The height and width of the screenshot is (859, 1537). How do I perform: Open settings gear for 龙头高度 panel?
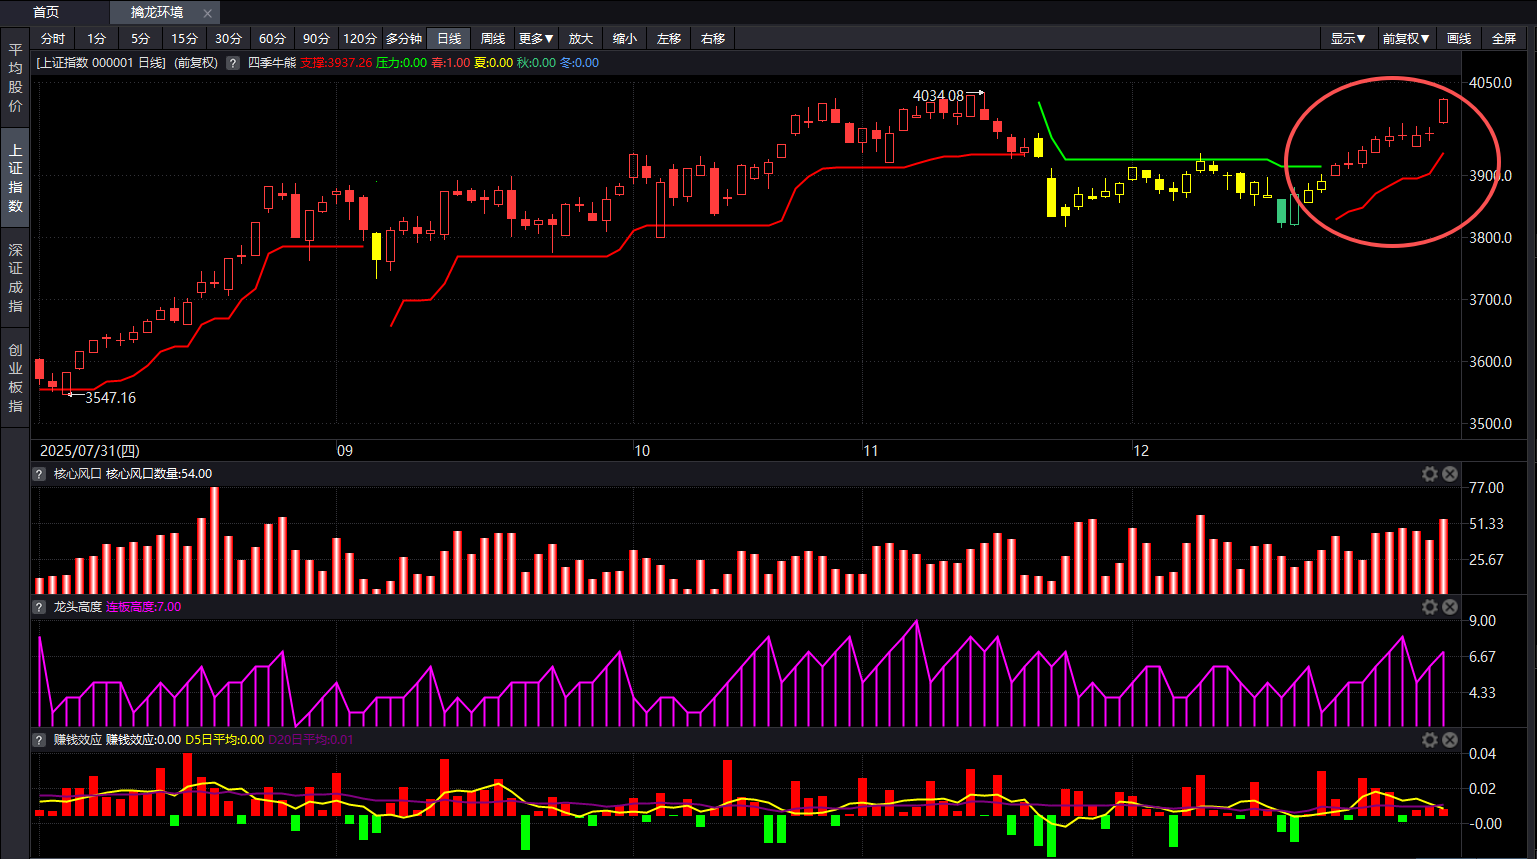pyautogui.click(x=1430, y=607)
